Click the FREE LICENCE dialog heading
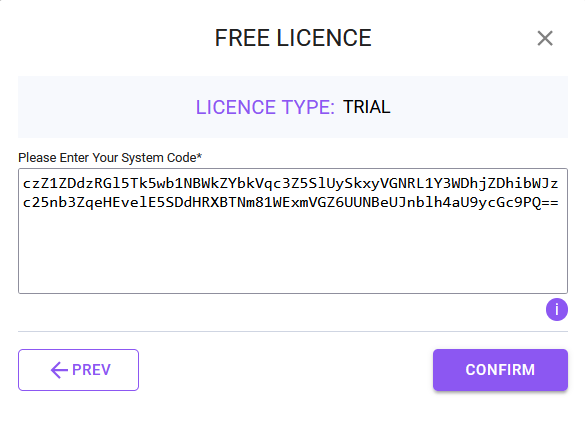 (293, 38)
